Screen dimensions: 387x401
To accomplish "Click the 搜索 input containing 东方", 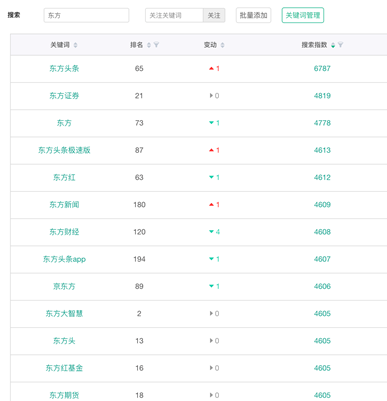I will click(x=86, y=15).
